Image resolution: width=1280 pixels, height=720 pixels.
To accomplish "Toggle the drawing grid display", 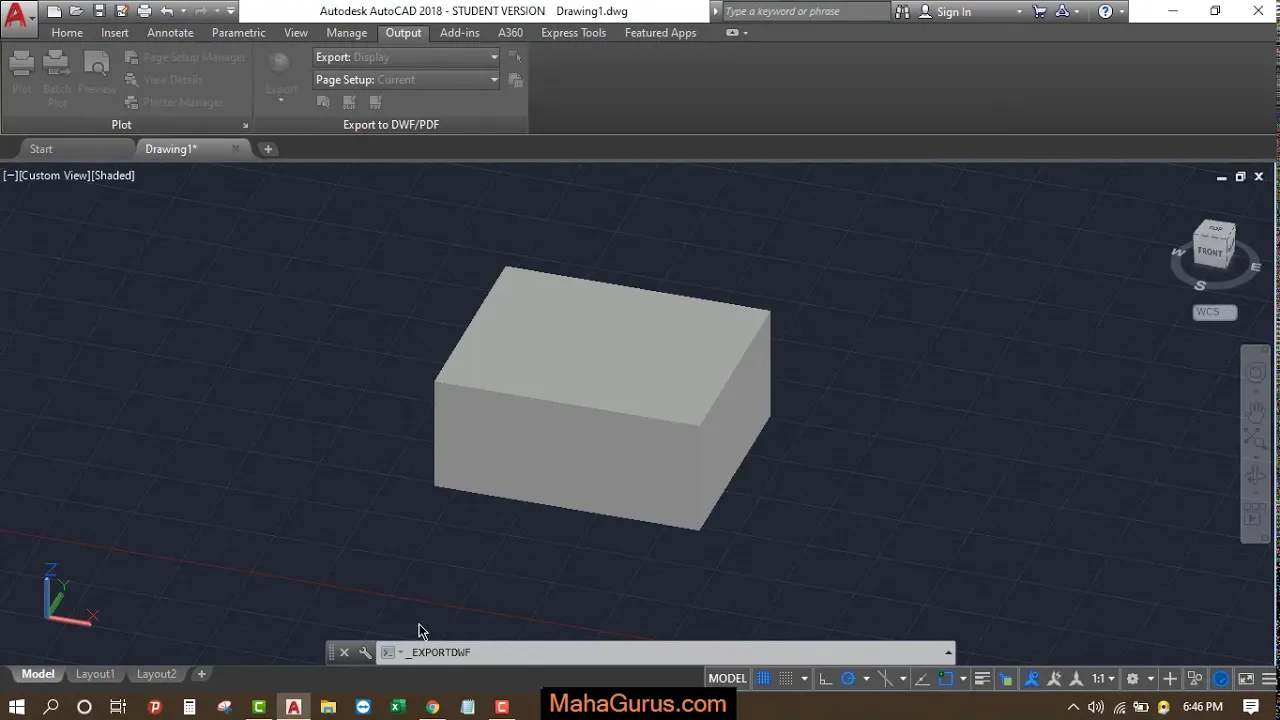I will 763,678.
